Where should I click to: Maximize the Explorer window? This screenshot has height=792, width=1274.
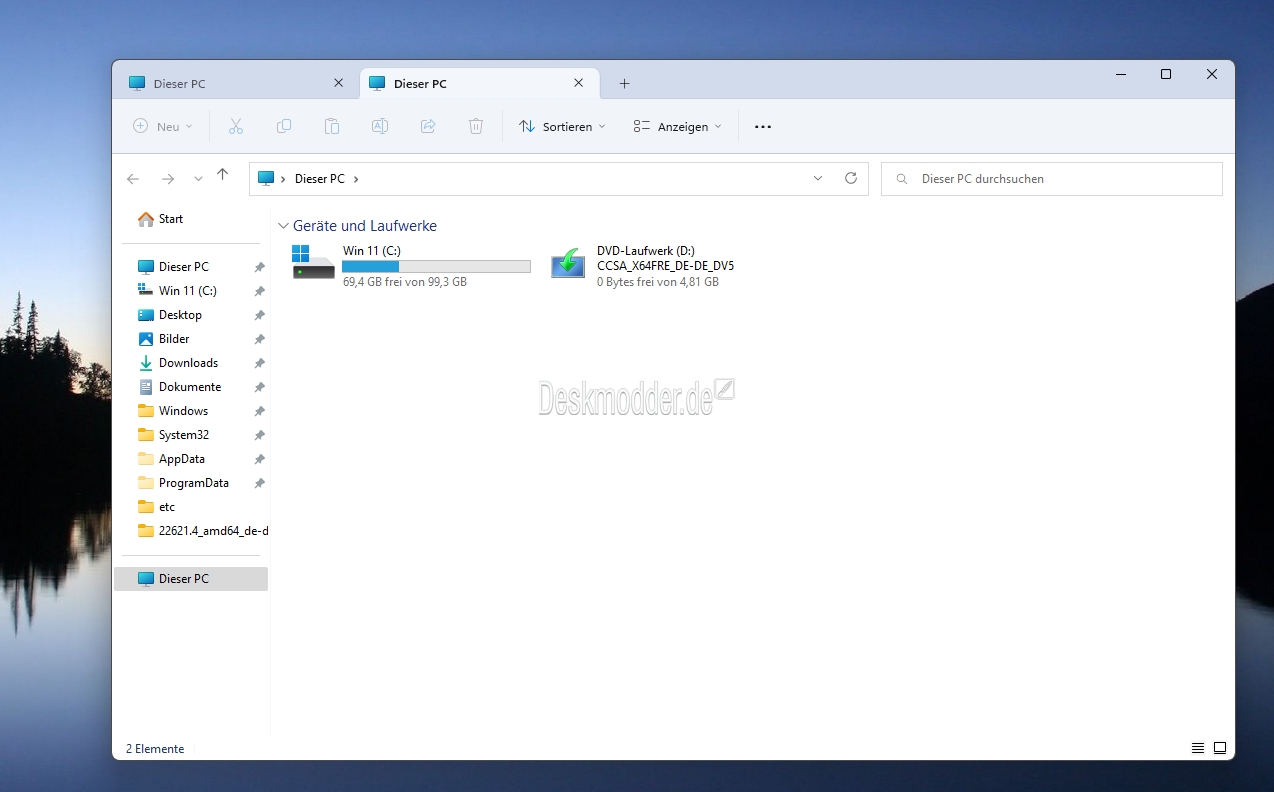click(x=1166, y=74)
